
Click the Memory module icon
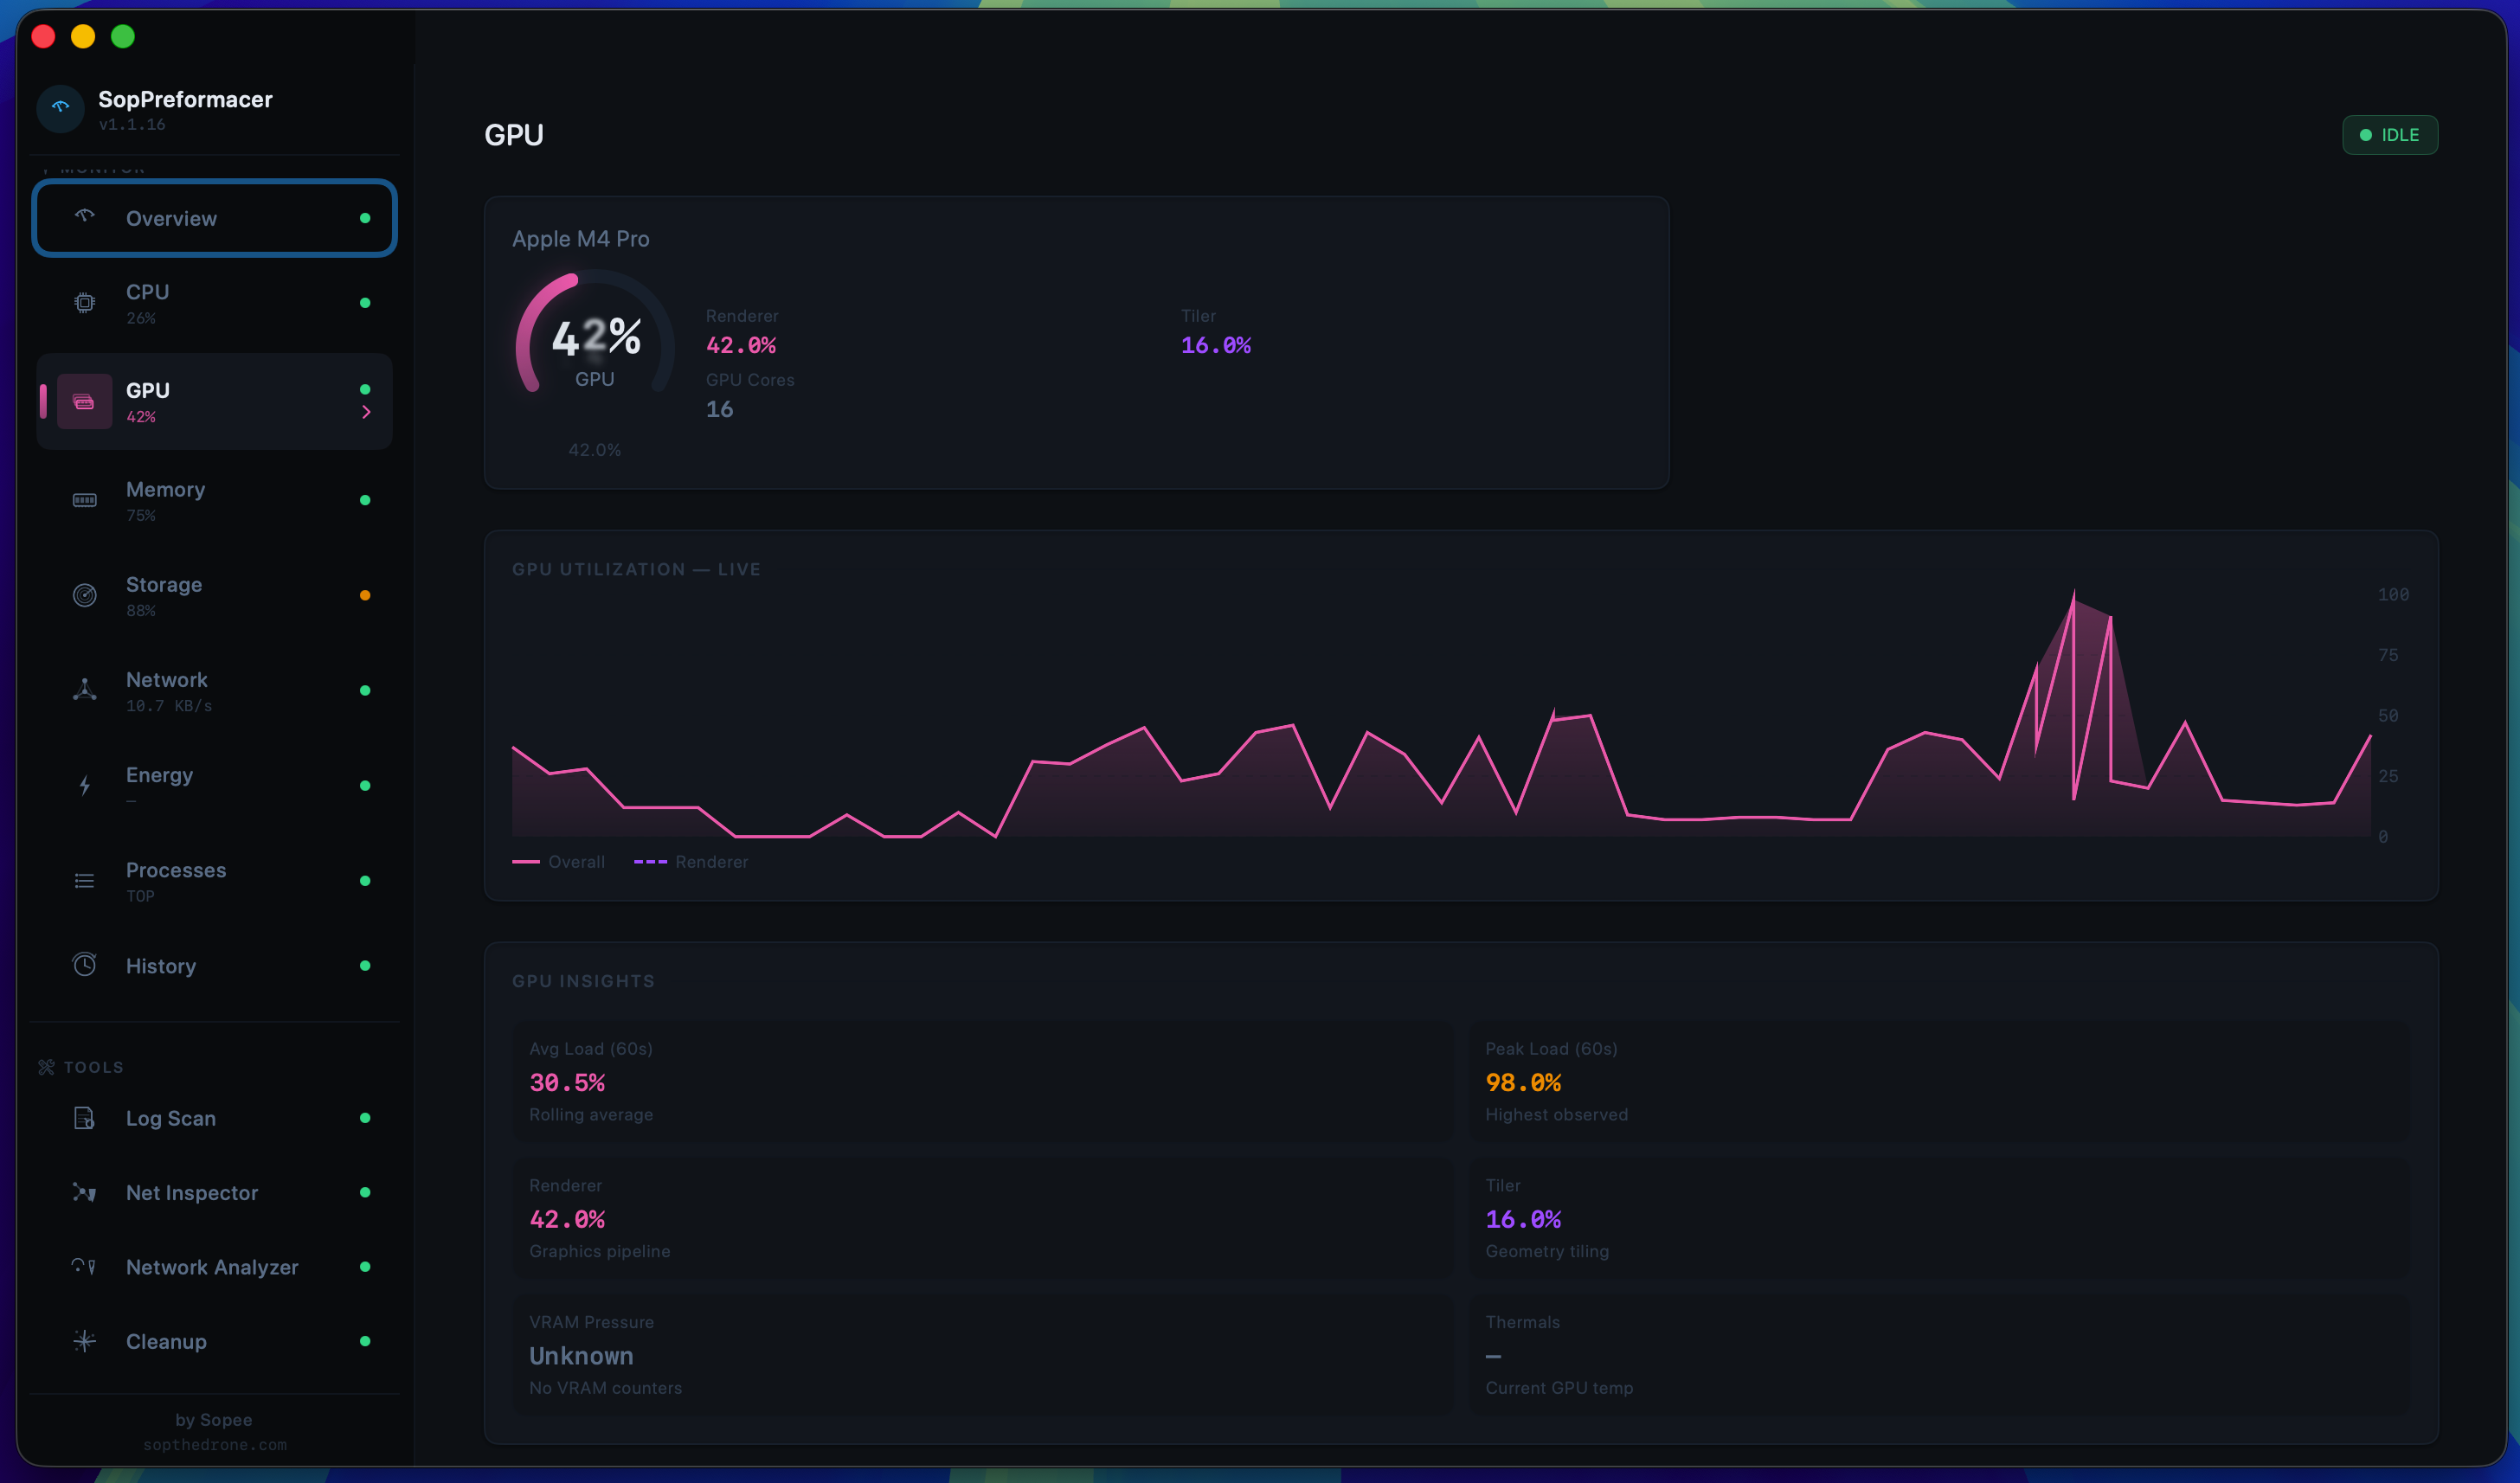[x=85, y=501]
